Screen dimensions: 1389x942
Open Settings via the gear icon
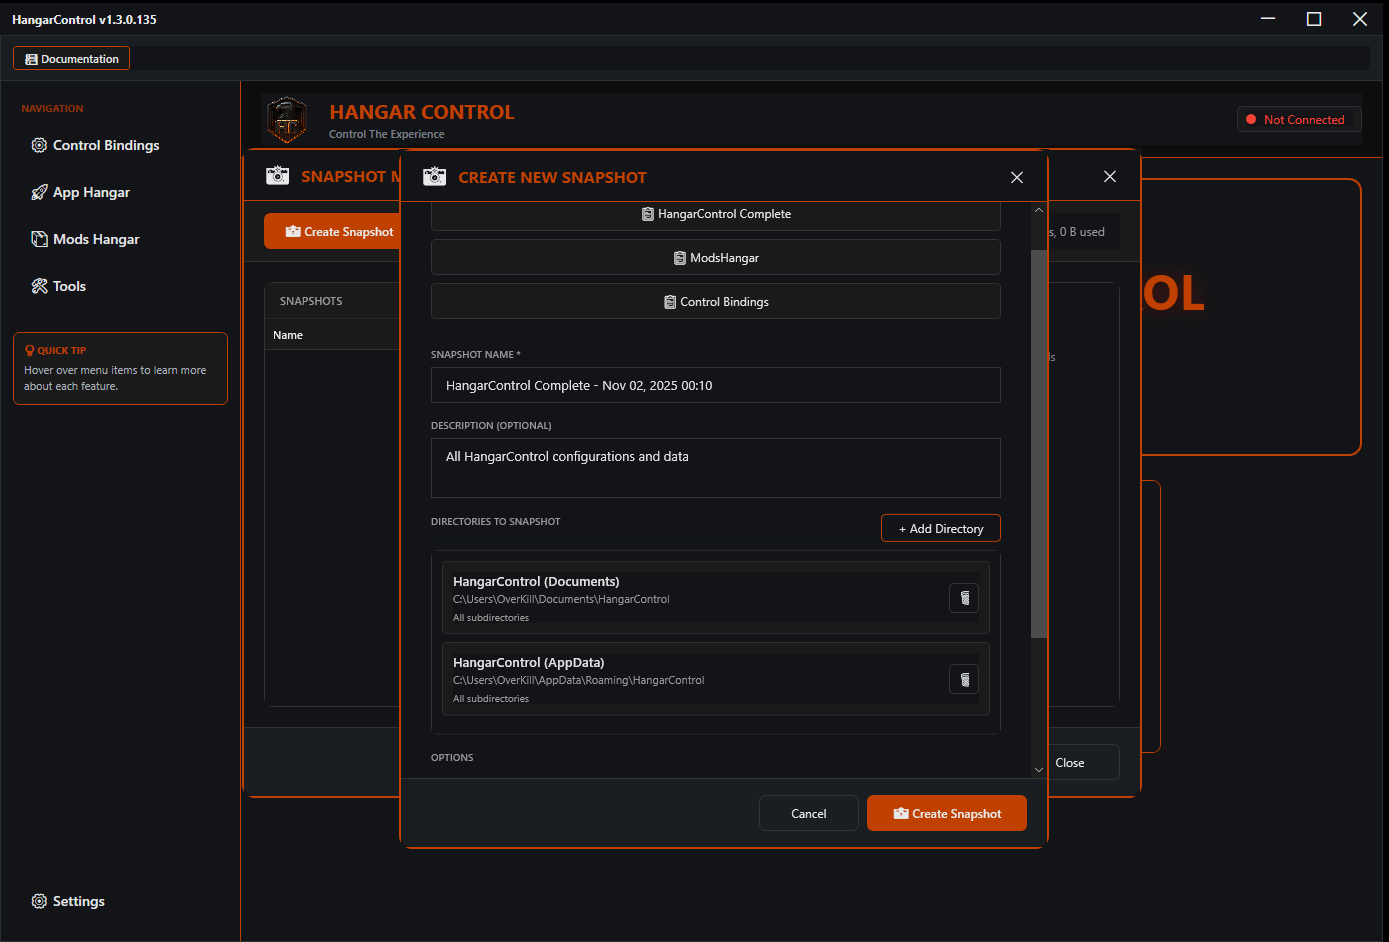[37, 901]
